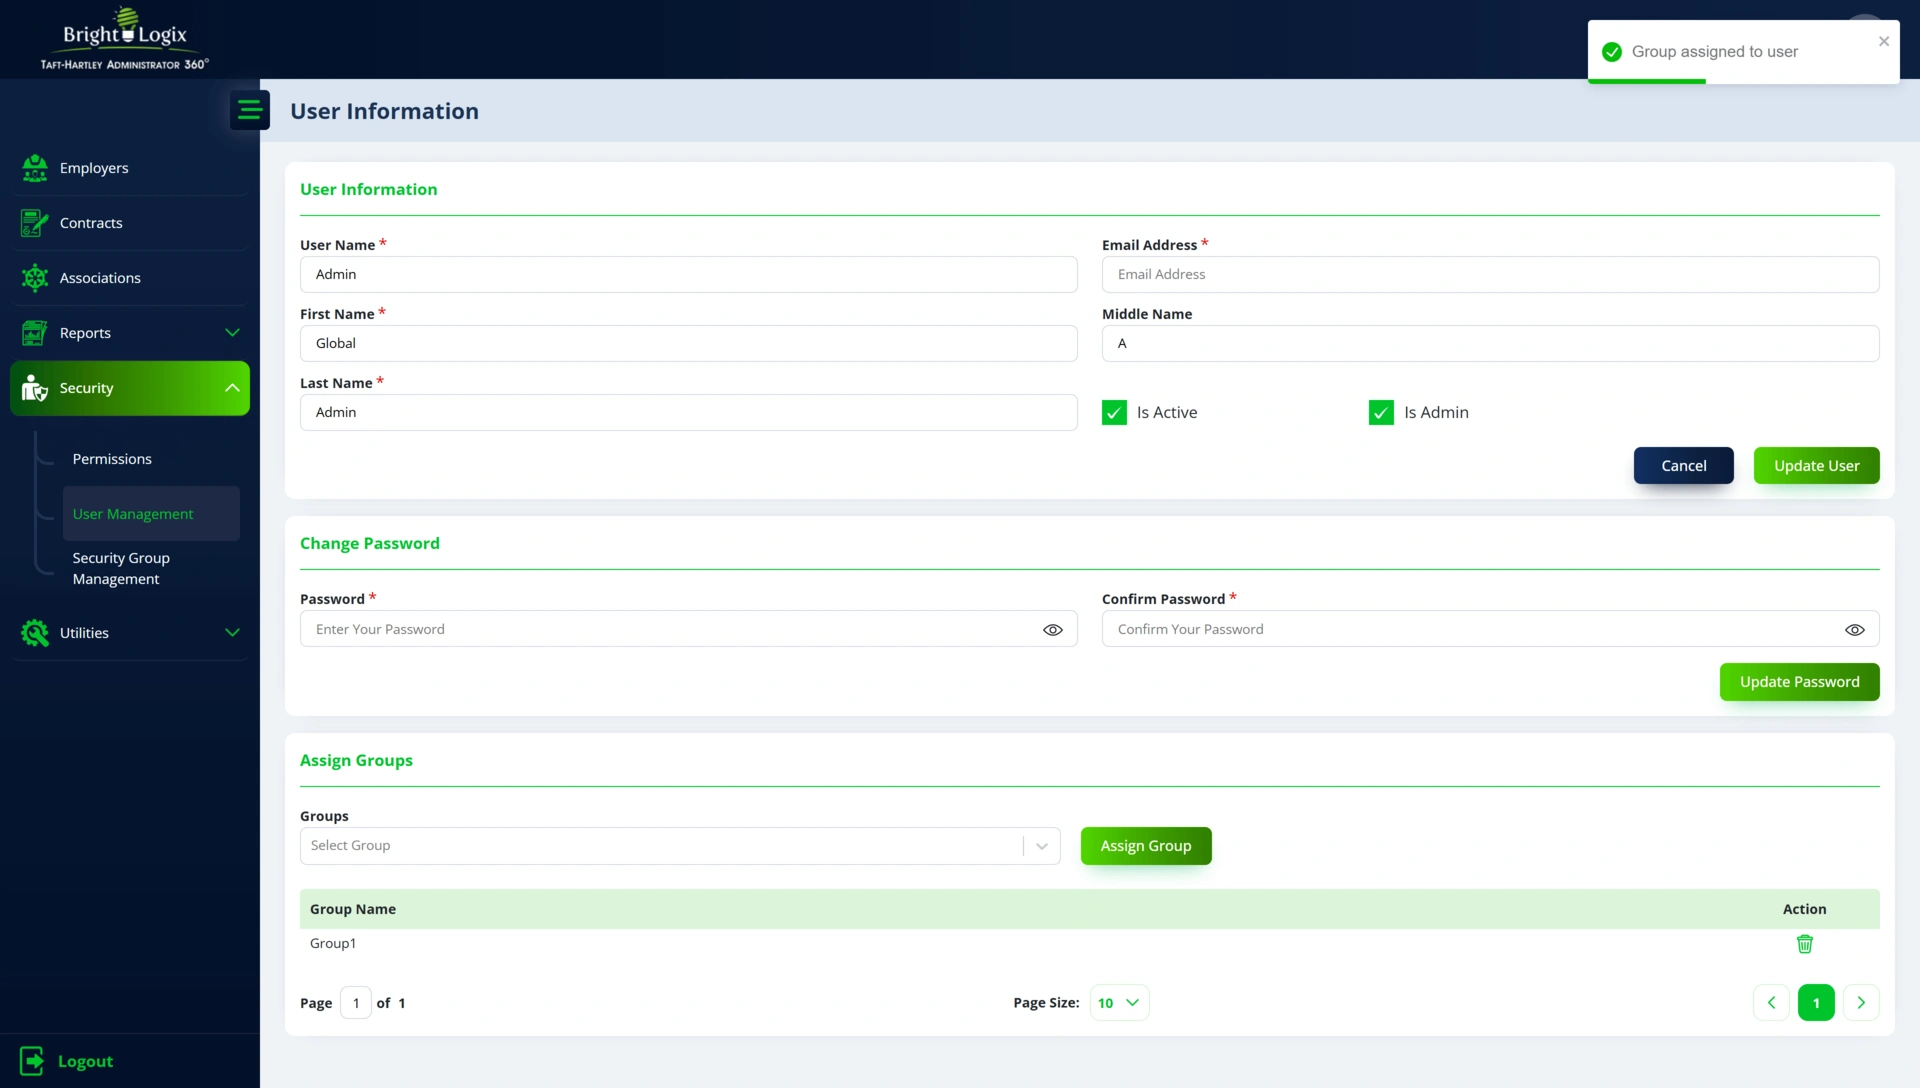Show password with Password field eye icon

point(1052,630)
